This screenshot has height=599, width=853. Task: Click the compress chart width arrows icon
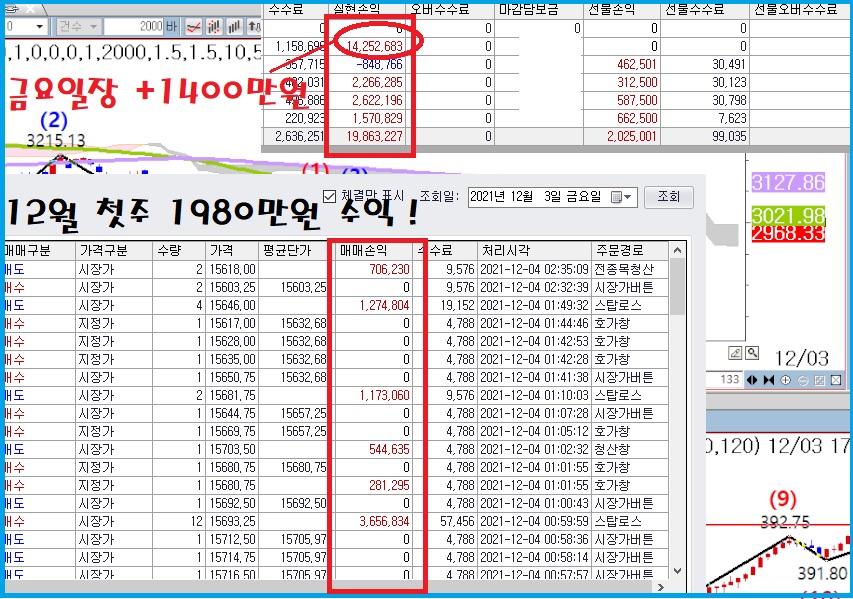pos(768,380)
